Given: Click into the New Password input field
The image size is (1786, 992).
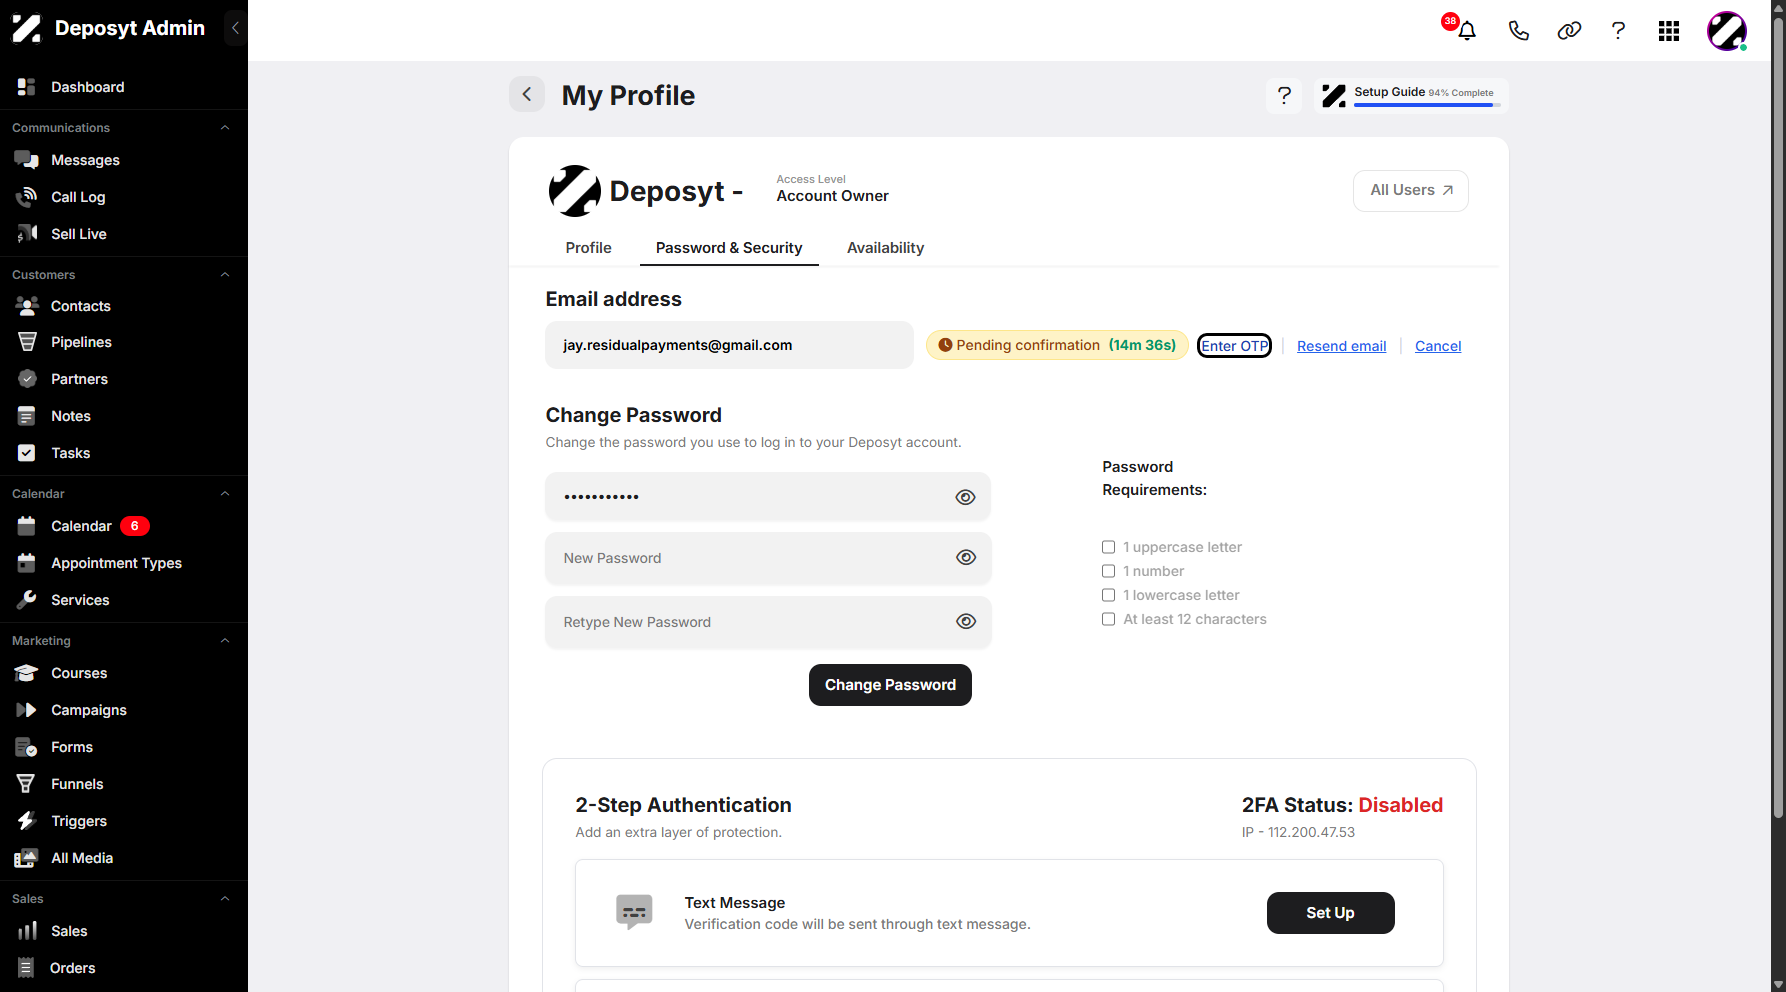Looking at the screenshot, I should tap(768, 558).
